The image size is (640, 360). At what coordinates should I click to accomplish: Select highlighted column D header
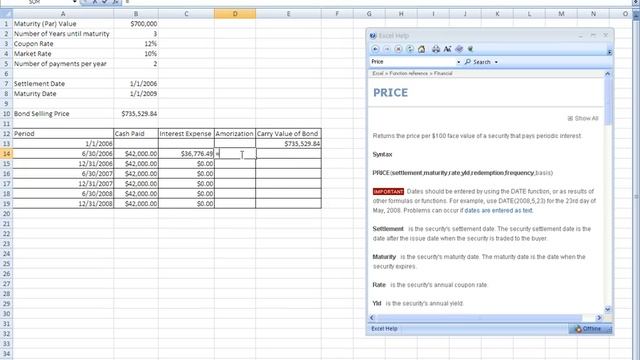[x=235, y=14]
